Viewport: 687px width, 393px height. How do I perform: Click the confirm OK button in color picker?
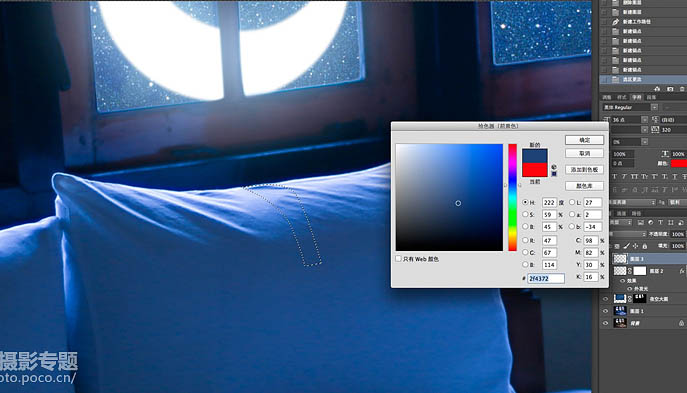[584, 140]
